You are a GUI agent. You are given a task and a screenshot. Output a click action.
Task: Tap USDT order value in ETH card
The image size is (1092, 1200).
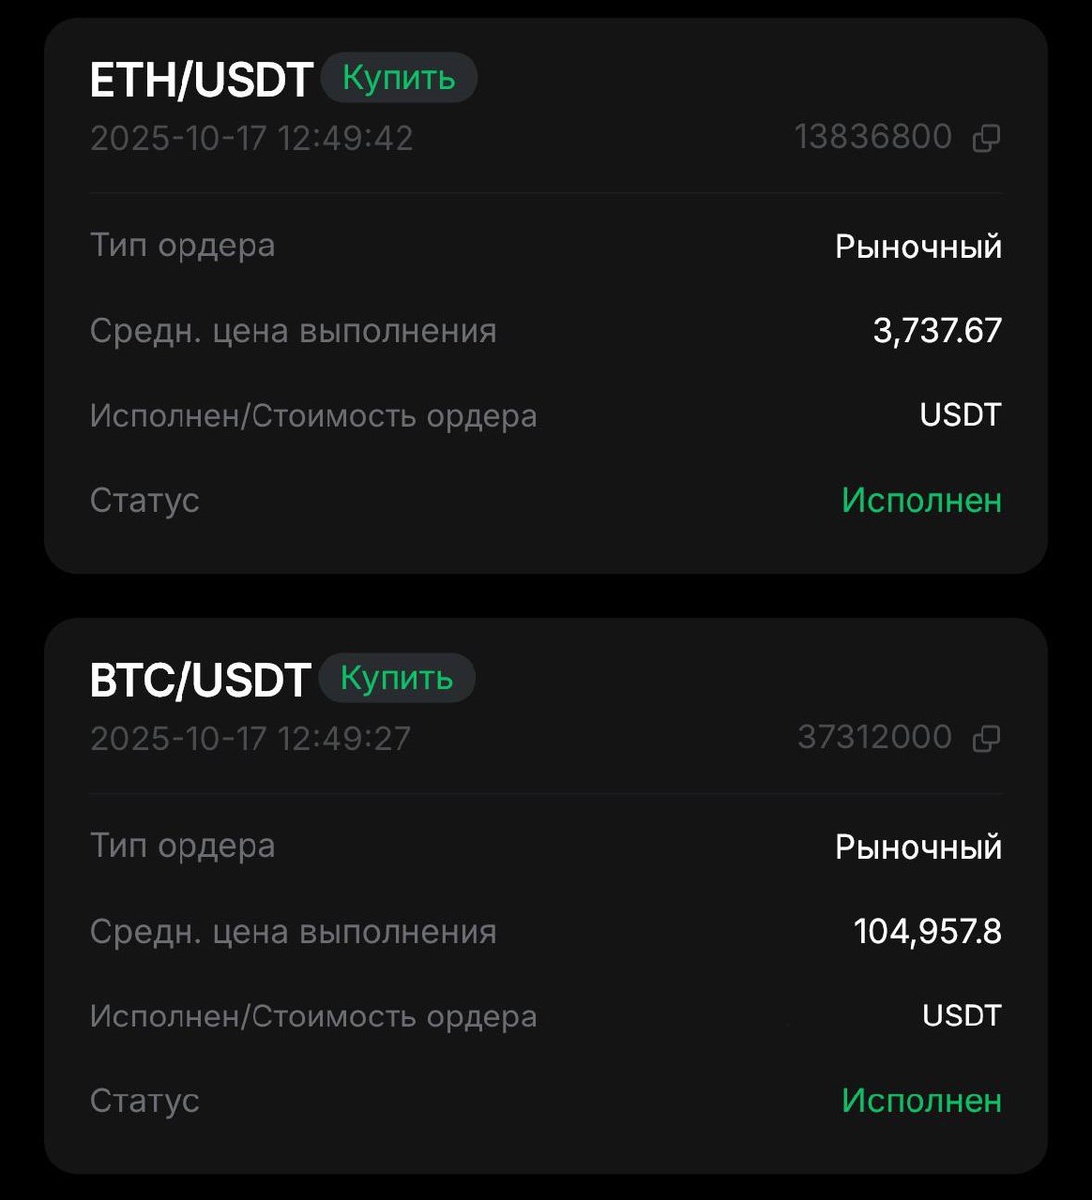(960, 415)
